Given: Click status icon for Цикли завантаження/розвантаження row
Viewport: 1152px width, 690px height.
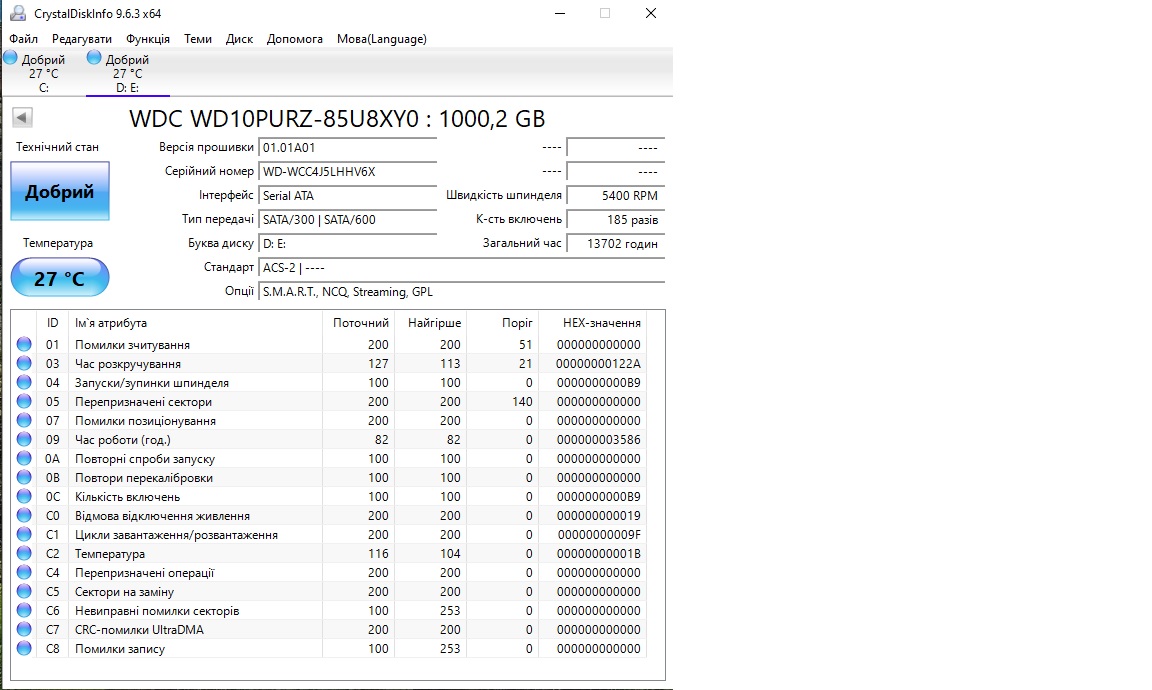Looking at the screenshot, I should (24, 534).
